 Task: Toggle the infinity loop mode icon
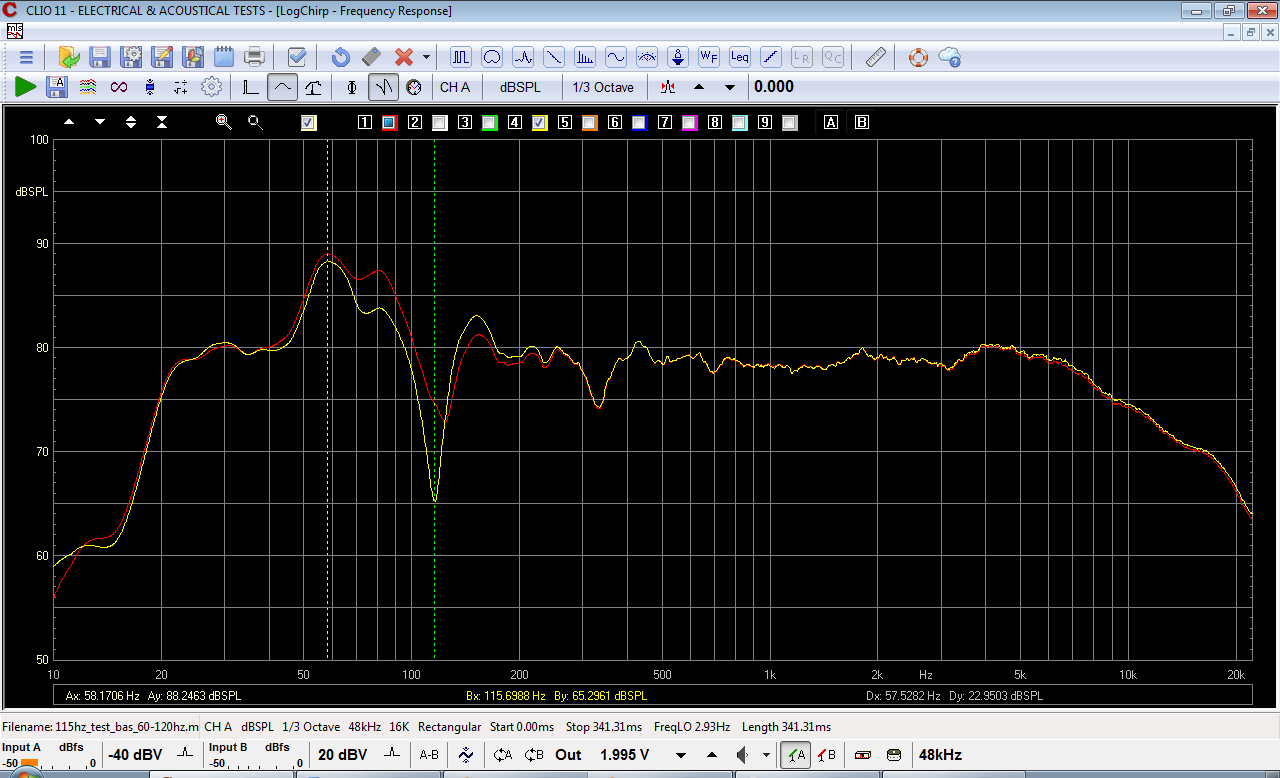coord(119,87)
